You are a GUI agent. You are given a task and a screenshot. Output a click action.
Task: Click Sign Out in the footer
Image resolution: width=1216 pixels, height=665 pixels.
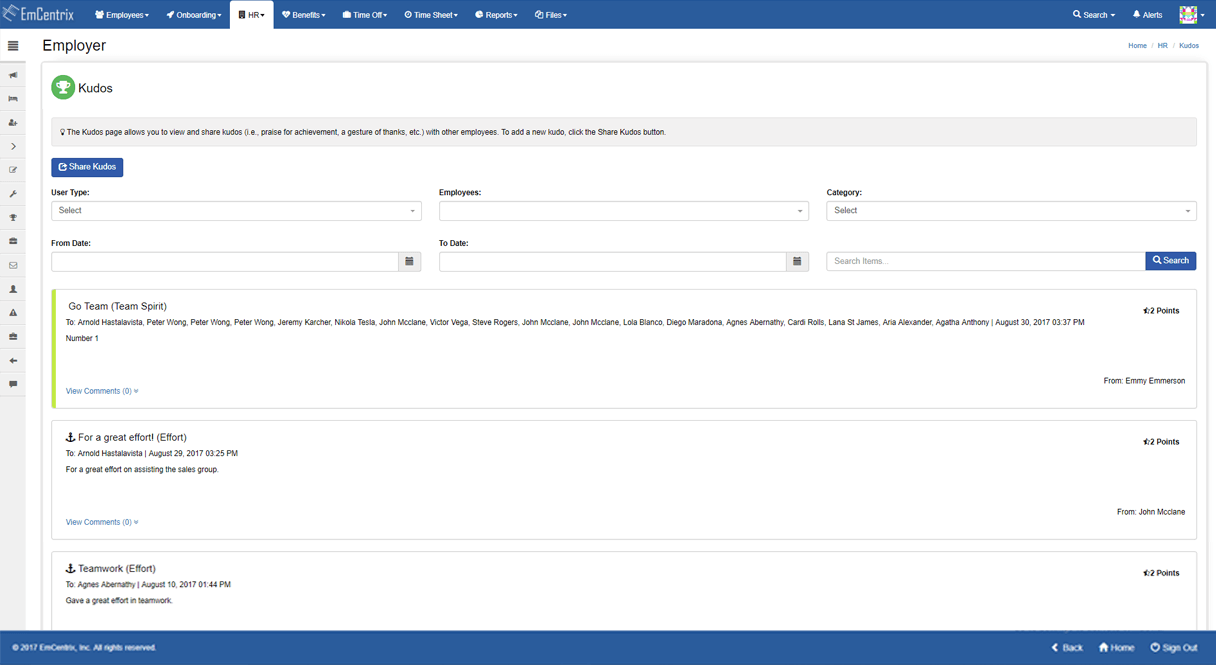(1174, 648)
